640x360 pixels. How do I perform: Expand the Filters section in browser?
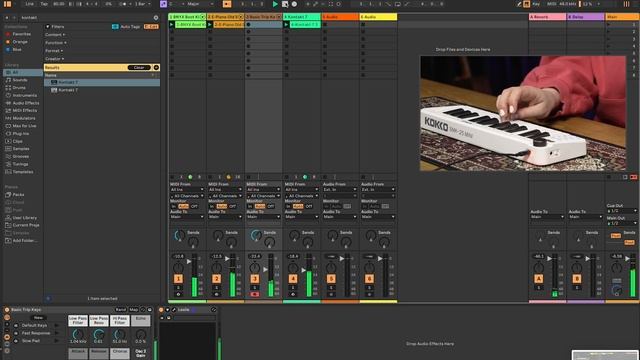55,27
